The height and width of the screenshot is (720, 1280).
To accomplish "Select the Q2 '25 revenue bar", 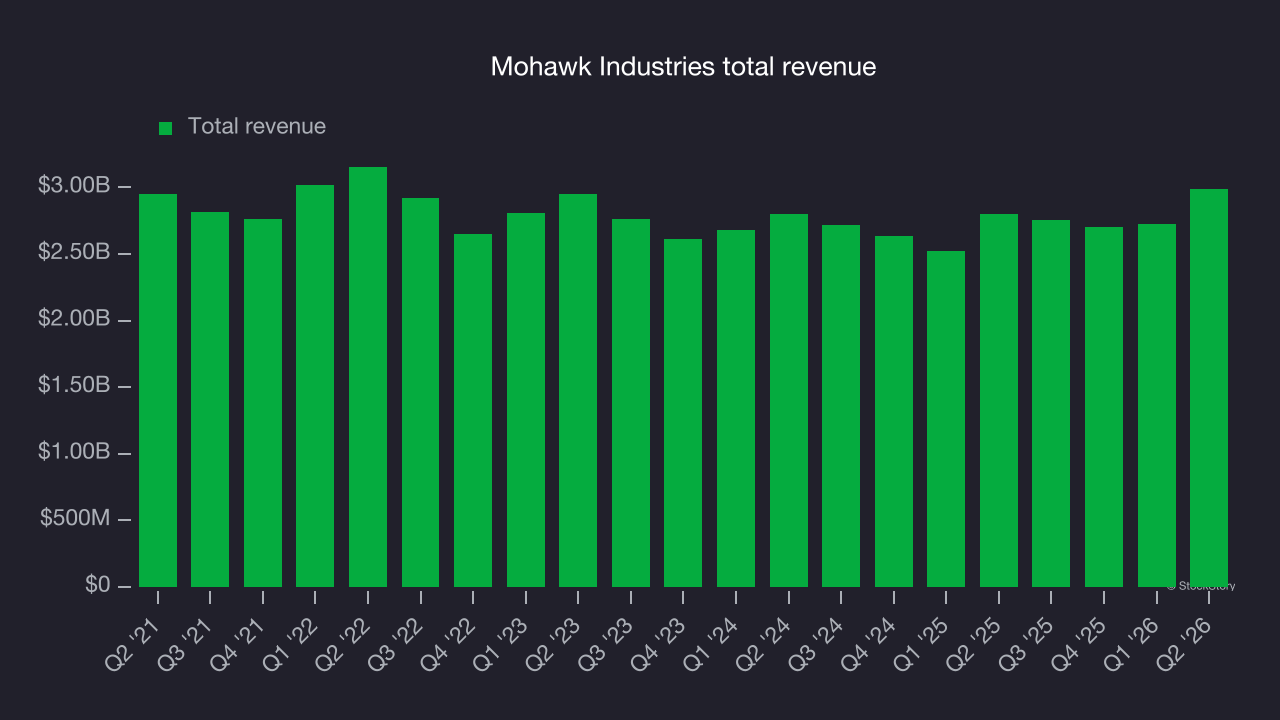I will click(x=999, y=400).
